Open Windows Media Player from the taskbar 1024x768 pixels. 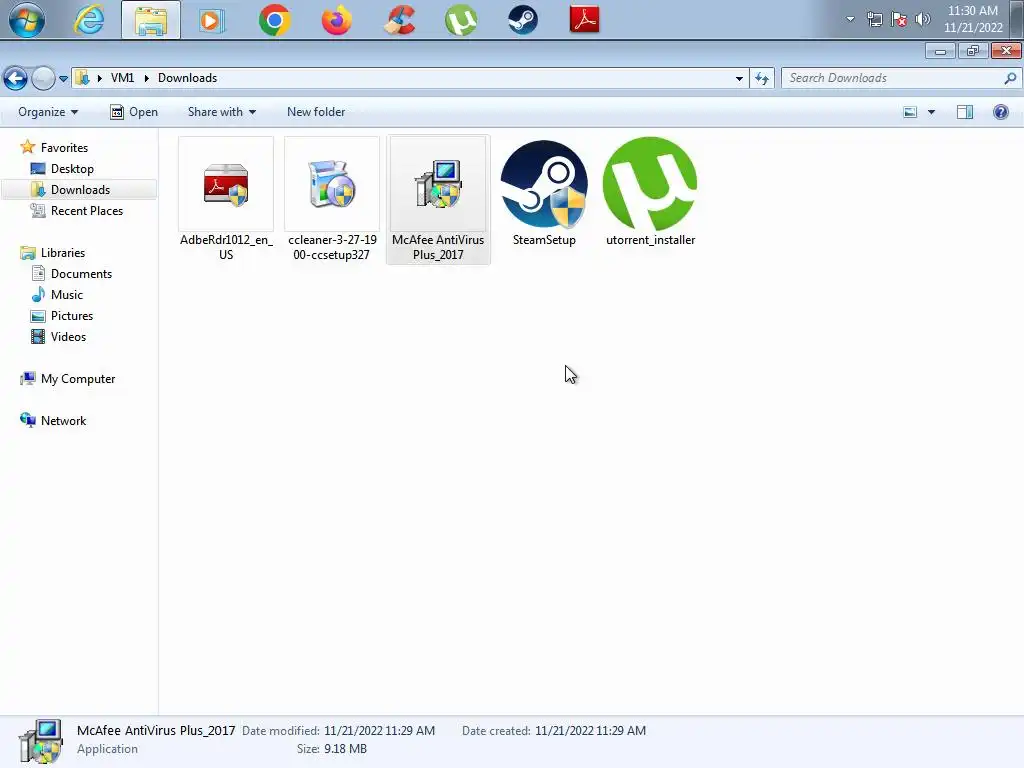[212, 20]
